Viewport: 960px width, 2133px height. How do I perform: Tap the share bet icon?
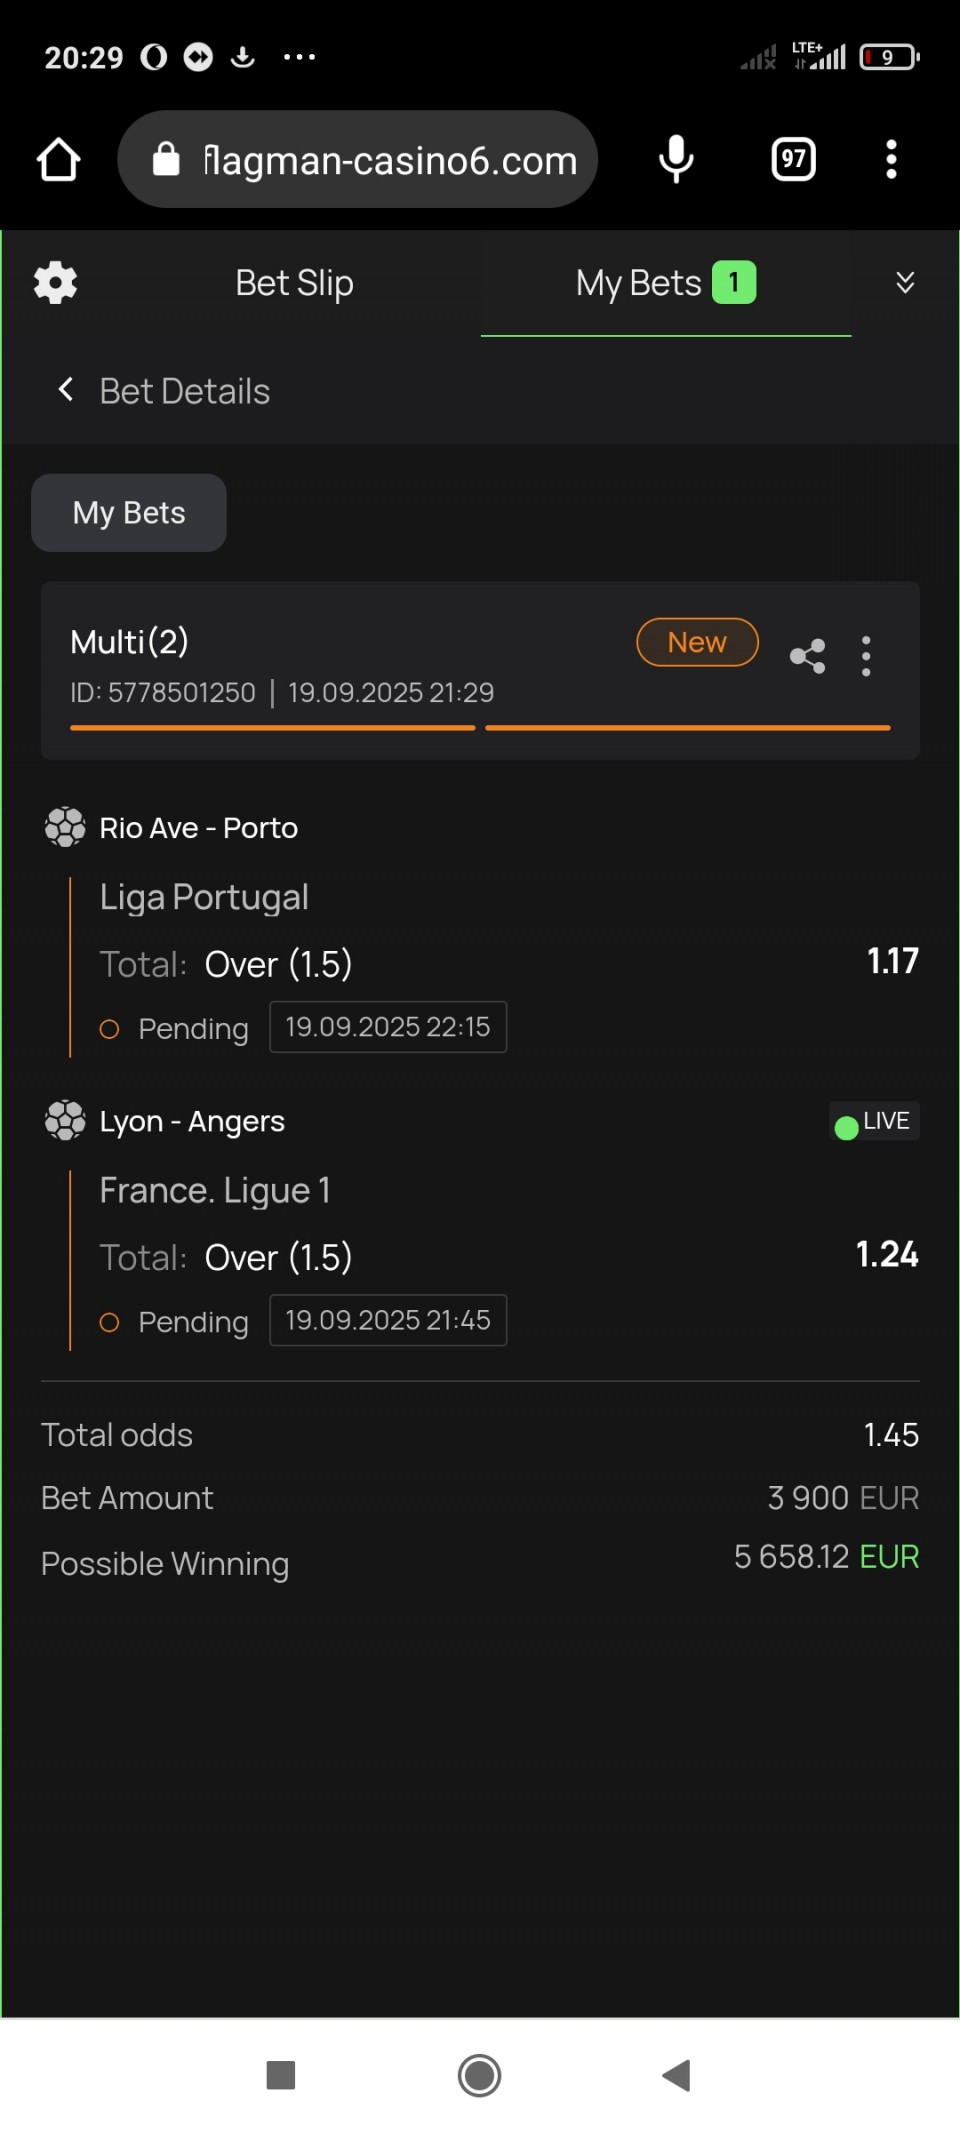807,657
